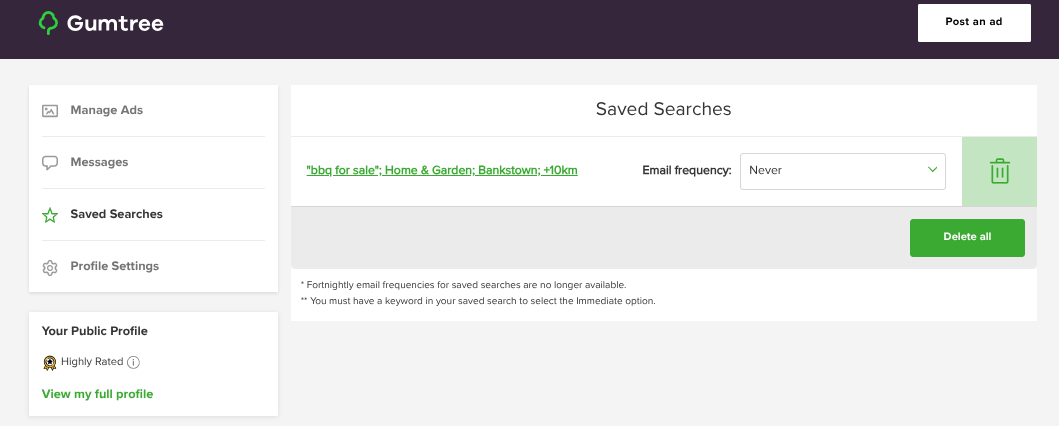1059x426 pixels.
Task: Click the chevron arrow in the frequency dropdown
Action: coord(931,170)
